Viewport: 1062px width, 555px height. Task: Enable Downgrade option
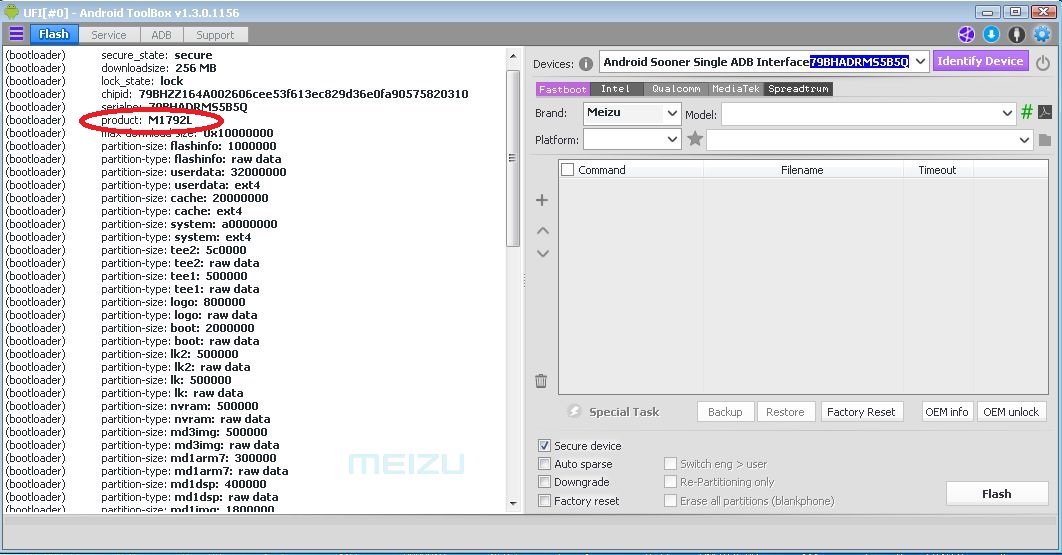click(544, 482)
